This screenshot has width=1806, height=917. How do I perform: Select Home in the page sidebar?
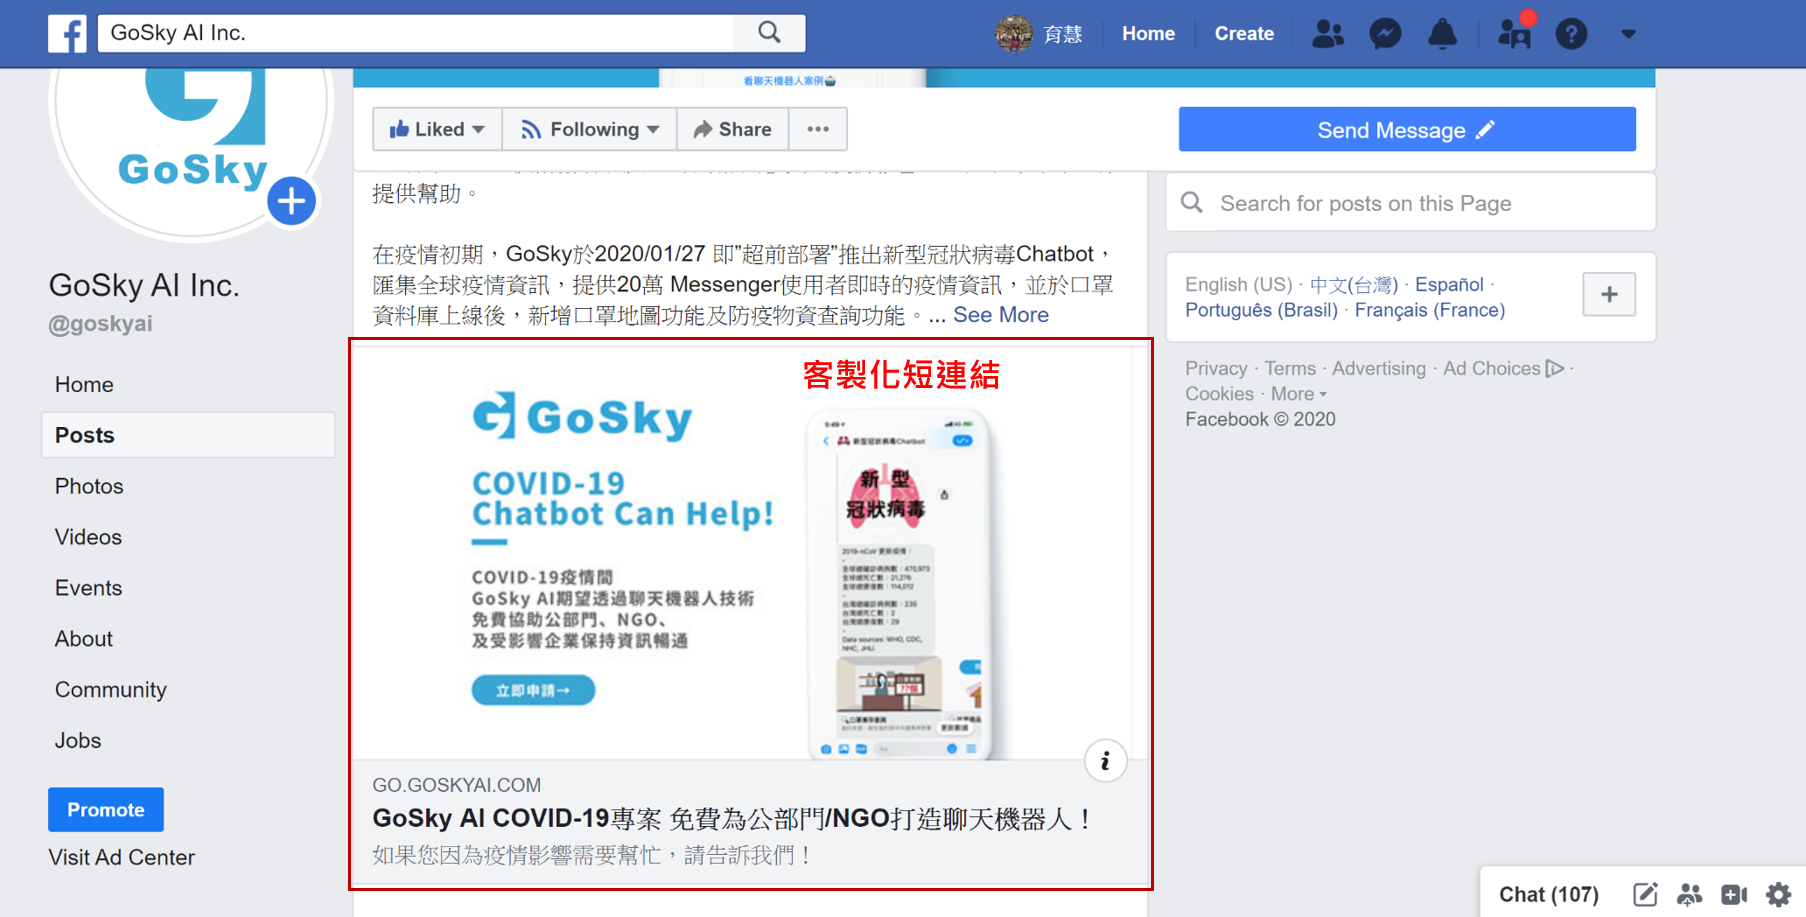pos(84,385)
